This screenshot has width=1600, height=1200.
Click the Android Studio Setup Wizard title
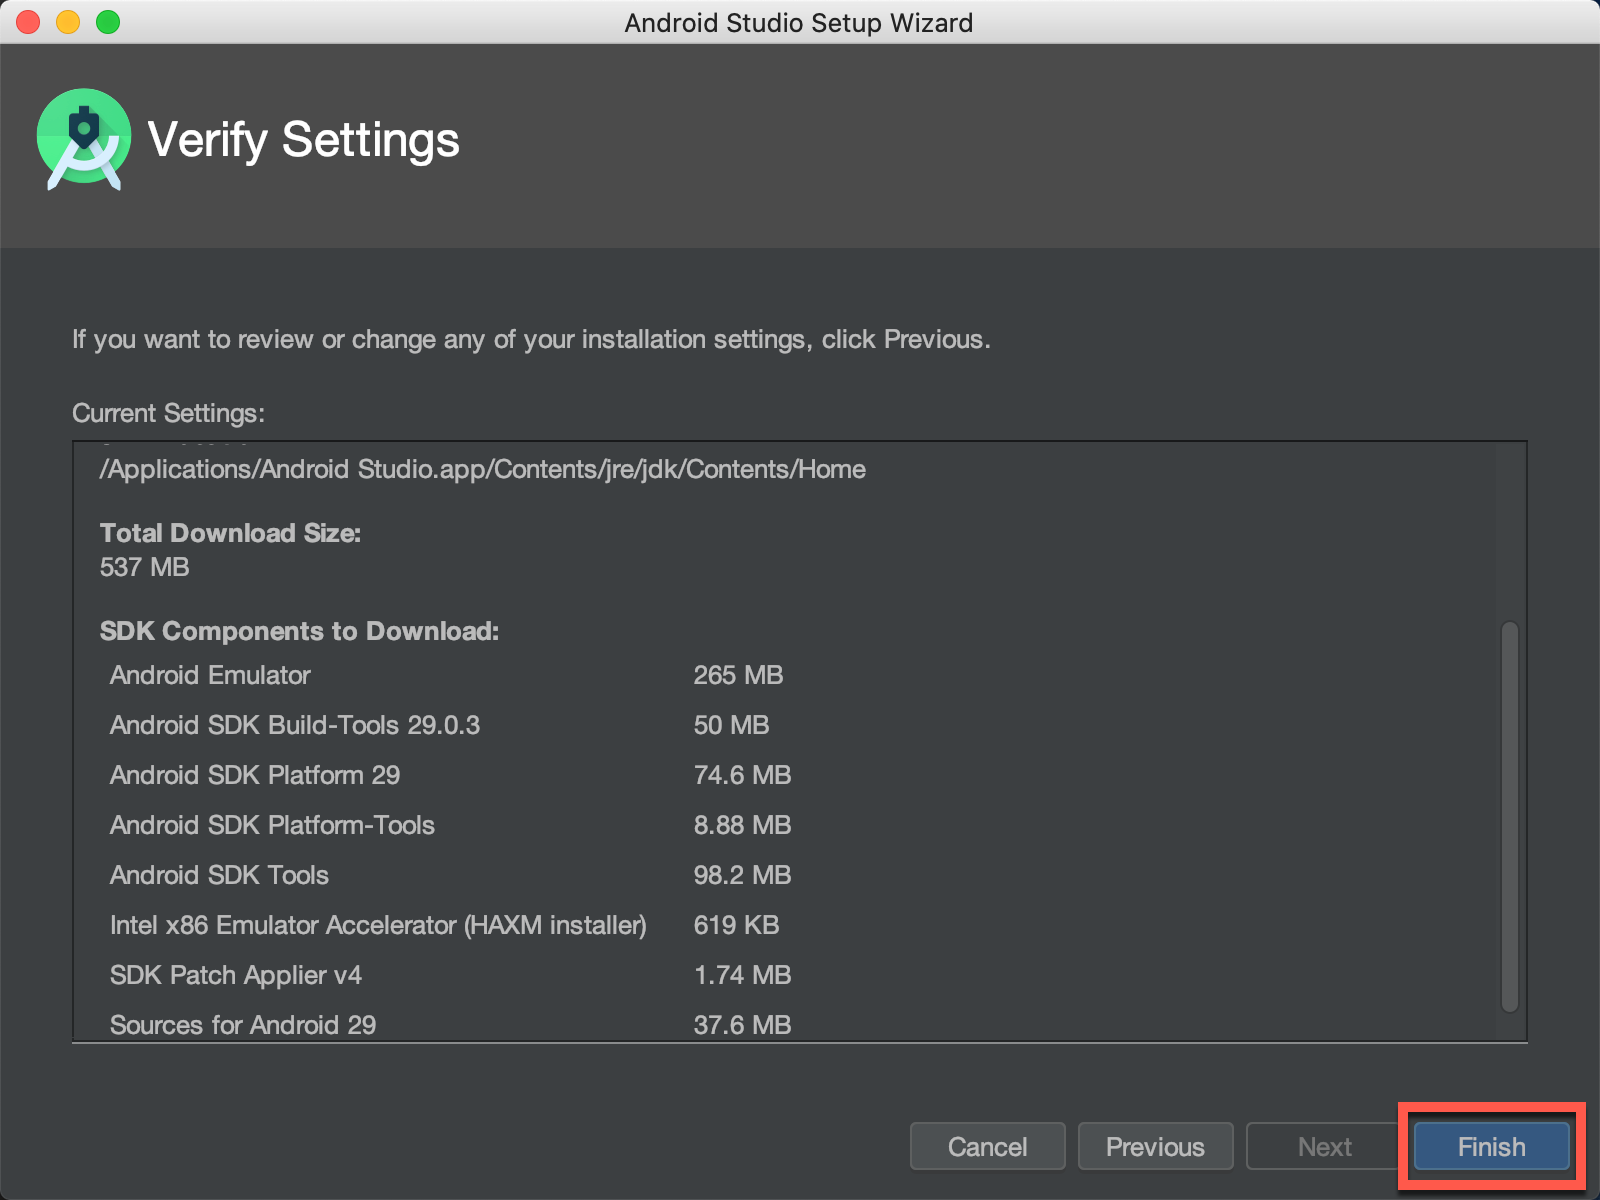pyautogui.click(x=799, y=23)
